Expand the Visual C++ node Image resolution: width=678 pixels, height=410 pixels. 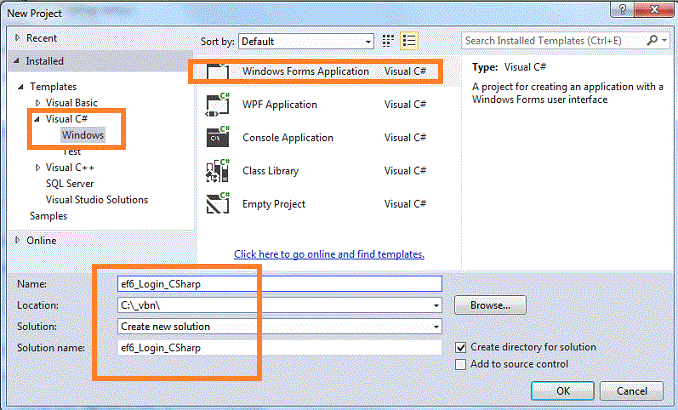tap(38, 167)
